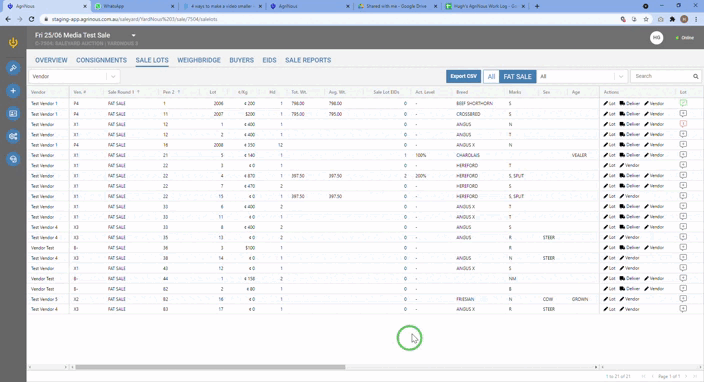Screen dimensions: 704x382
Task: Open the Buyers tab
Action: pyautogui.click(x=242, y=60)
